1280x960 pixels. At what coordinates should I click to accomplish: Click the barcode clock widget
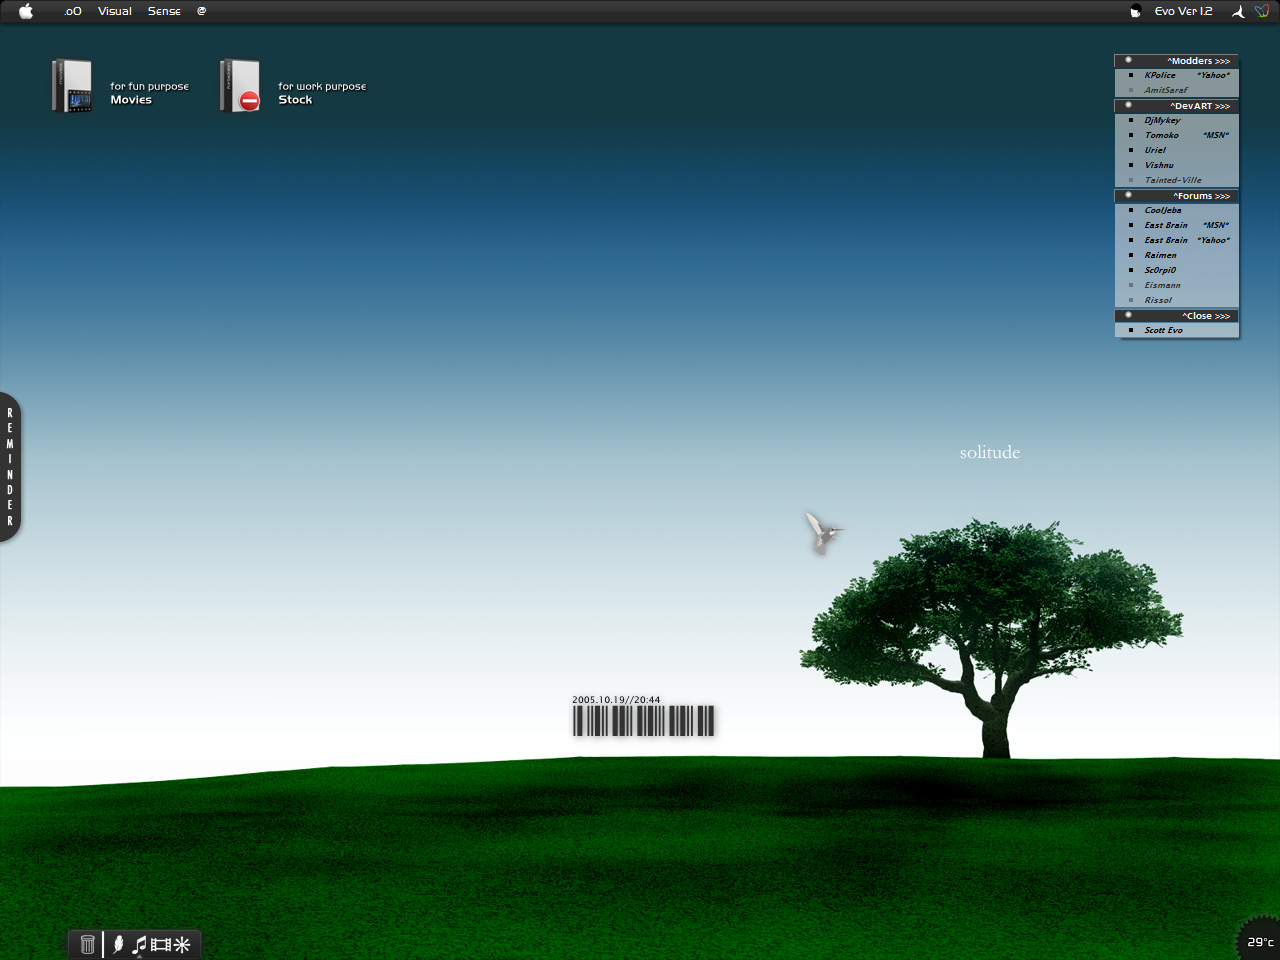point(644,721)
